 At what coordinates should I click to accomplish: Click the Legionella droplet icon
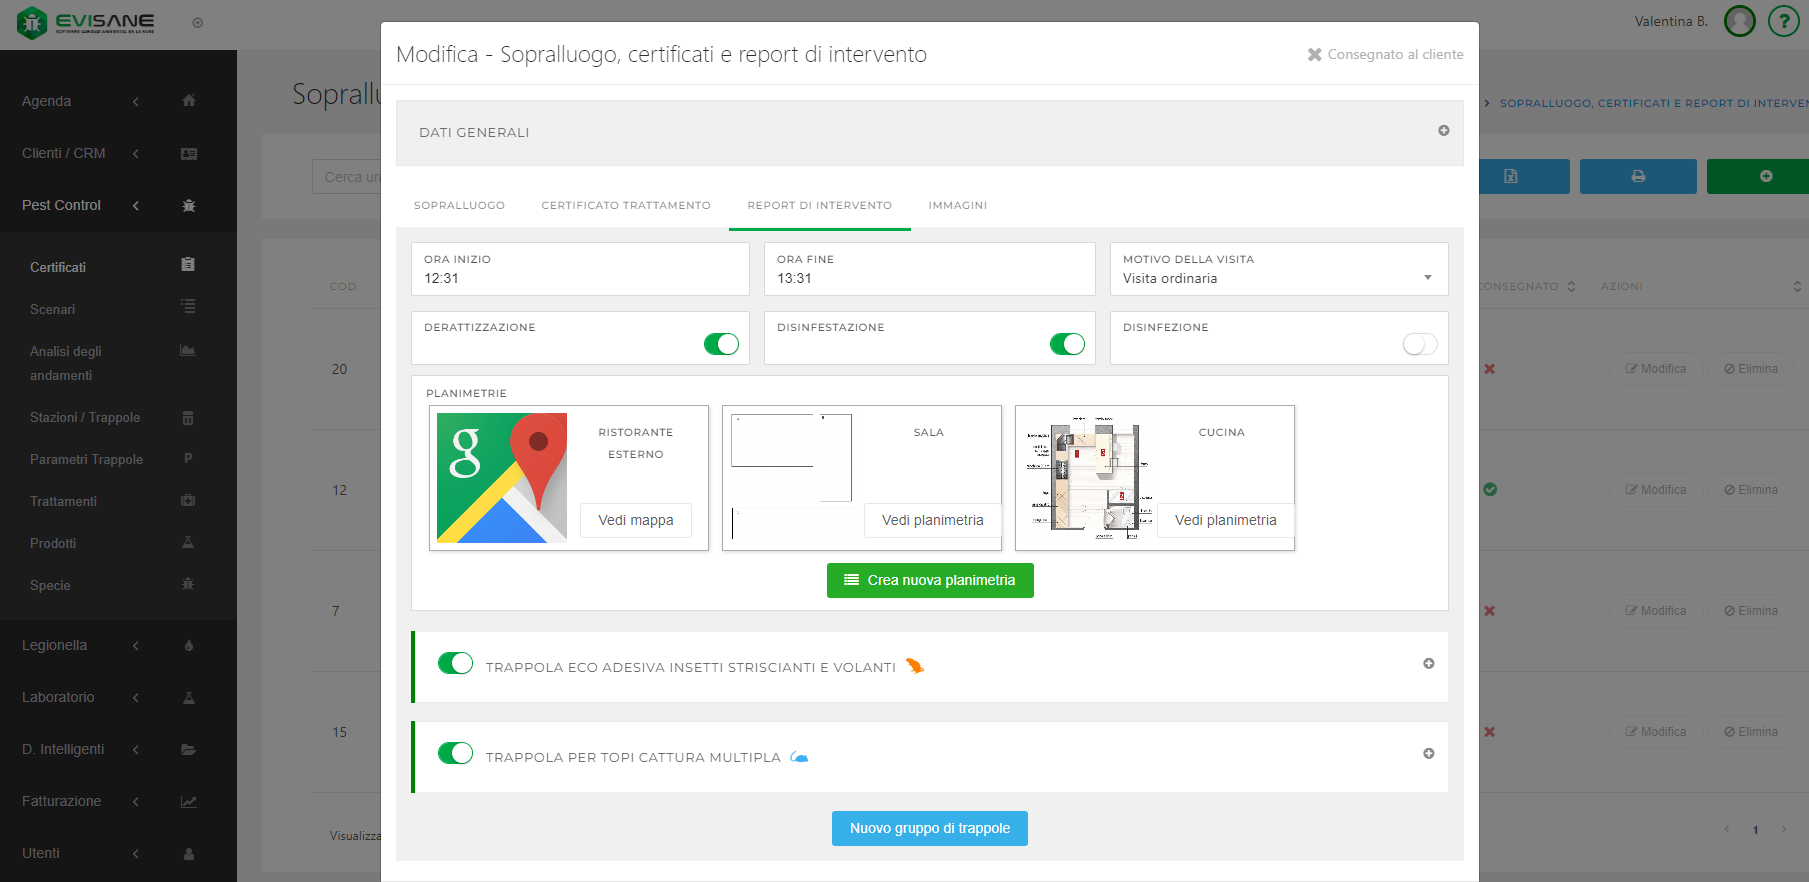coord(189,646)
